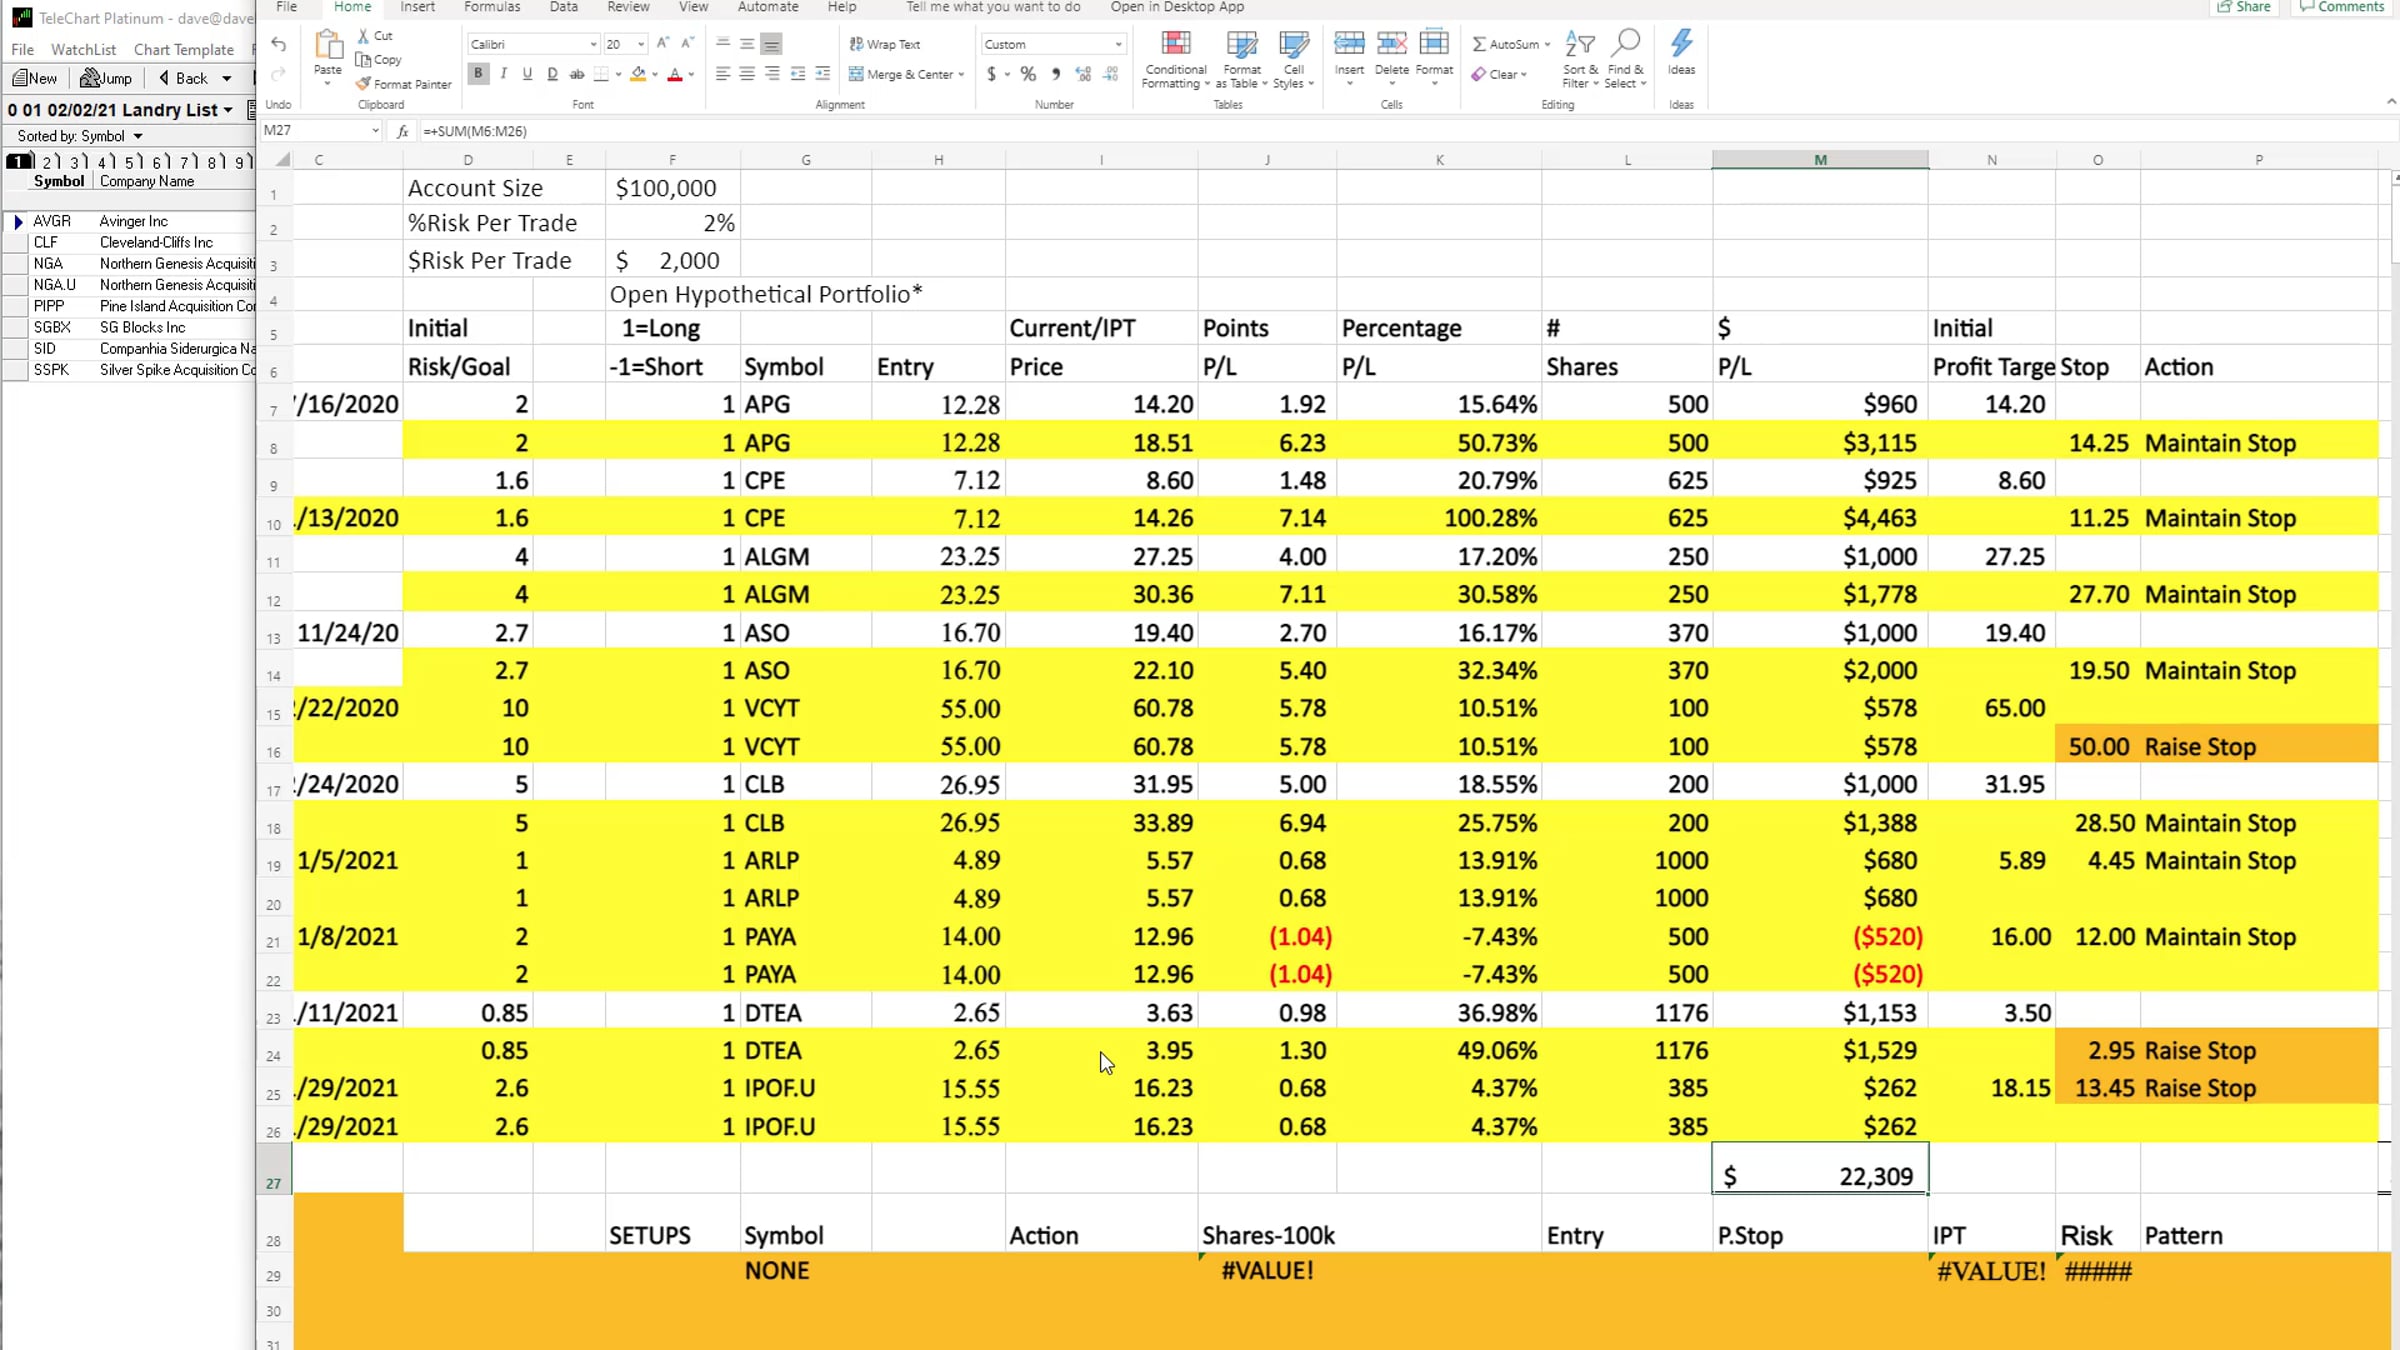Open the AutoSum dropdown arrow
Image resolution: width=2400 pixels, height=1350 pixels.
click(x=1547, y=44)
